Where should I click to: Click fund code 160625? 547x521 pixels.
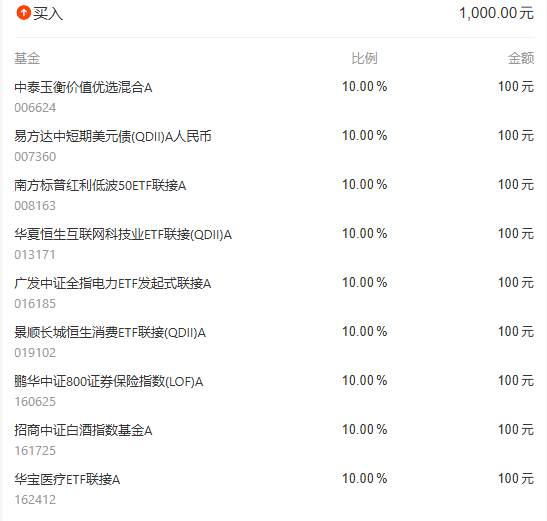click(35, 402)
